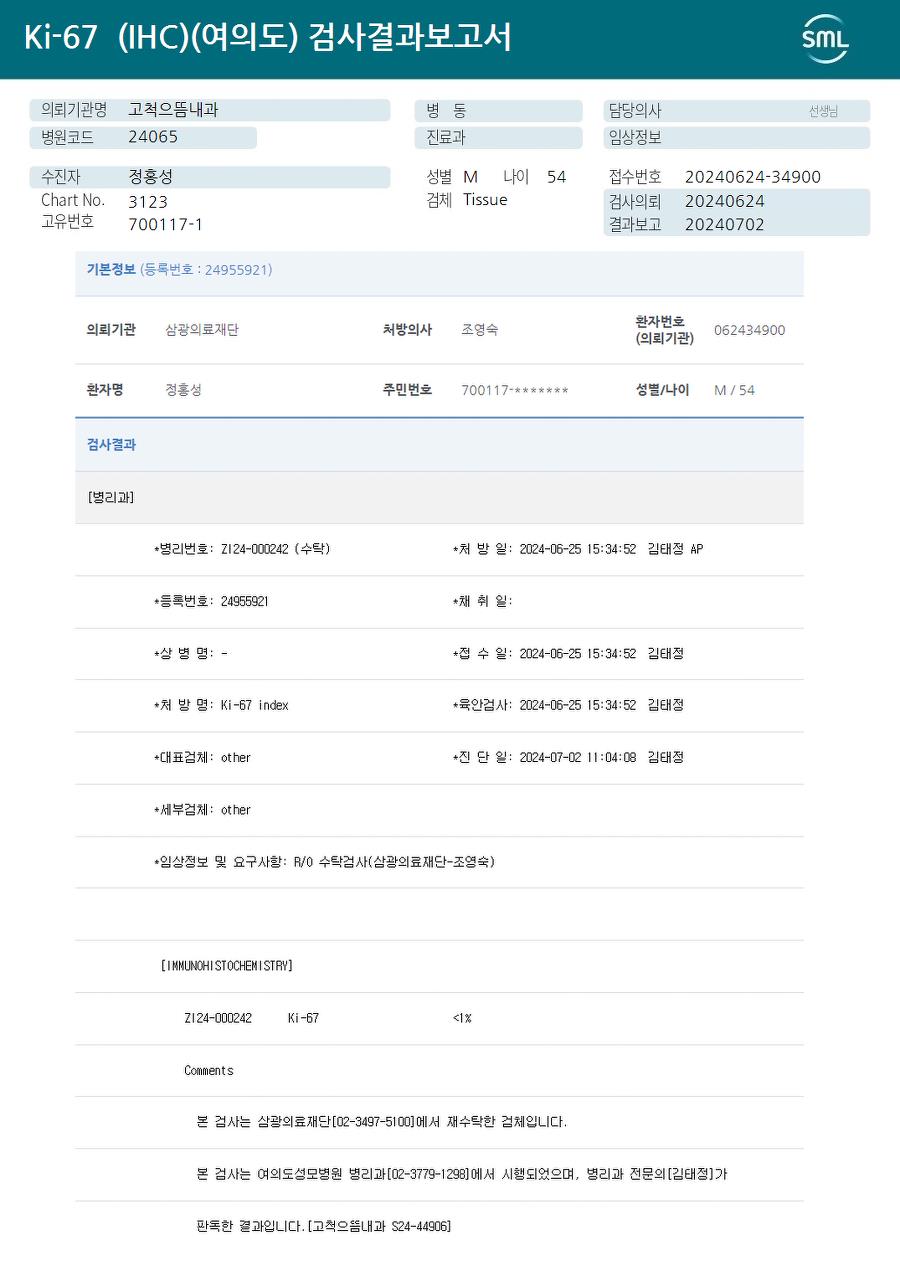Screen dimensions: 900x1271
Task: Click the '*대표검체: other' line
Action: tap(201, 757)
